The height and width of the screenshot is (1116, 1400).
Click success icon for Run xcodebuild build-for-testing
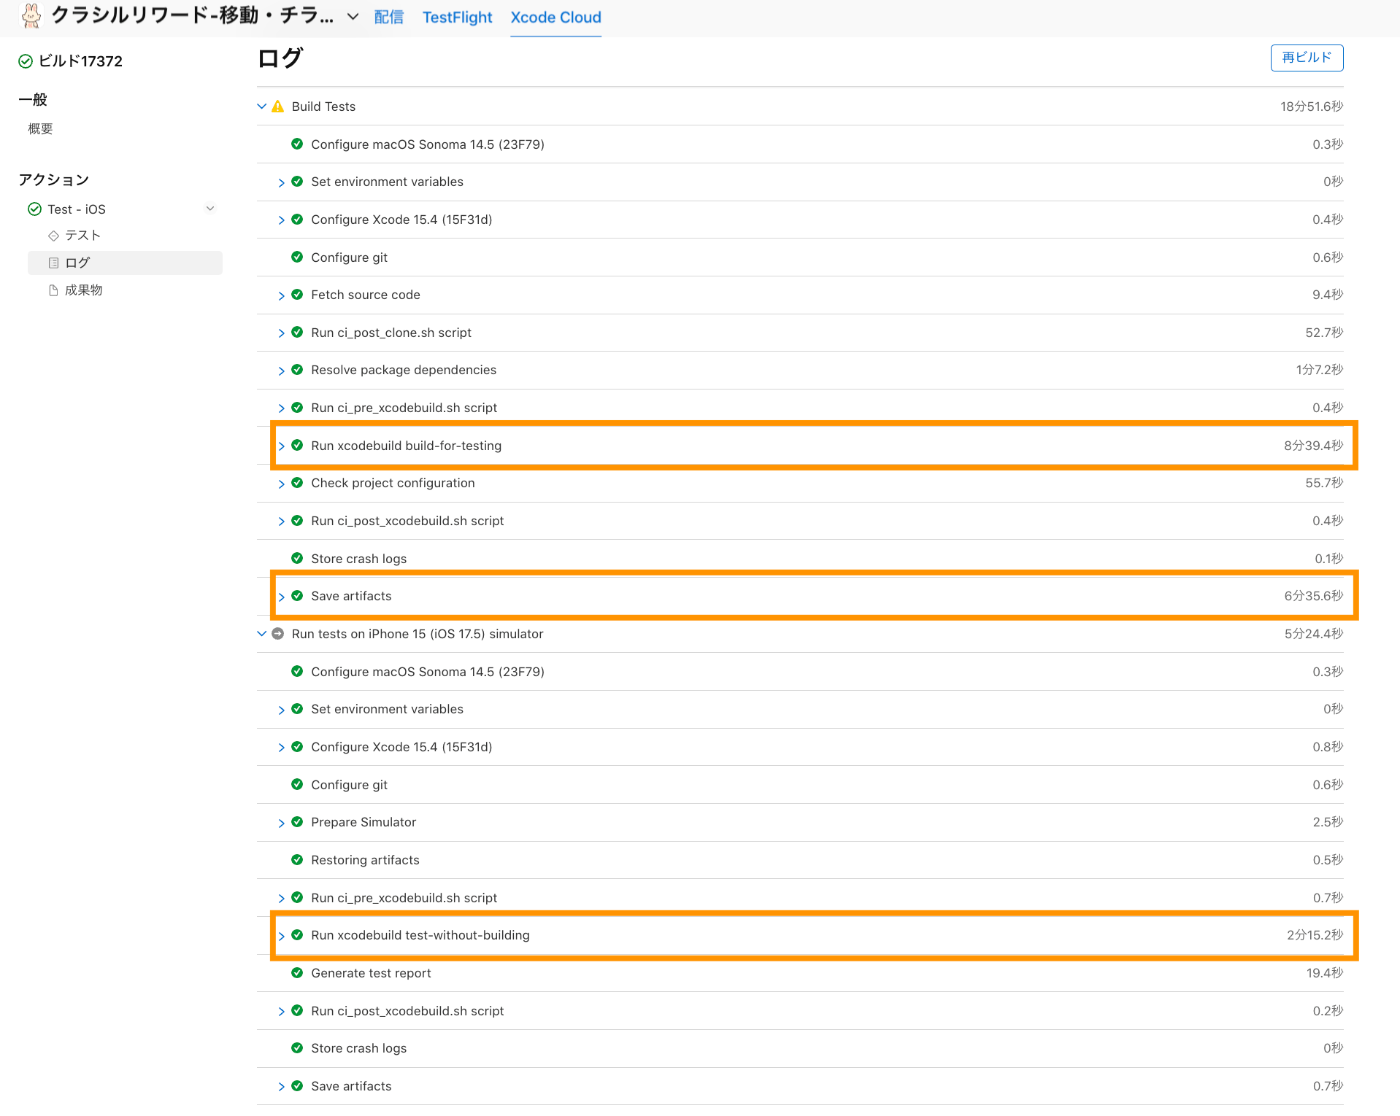pos(297,445)
